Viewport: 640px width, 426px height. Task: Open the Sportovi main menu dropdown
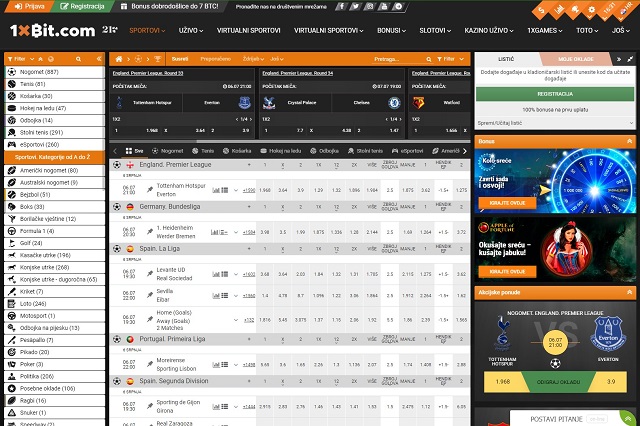point(147,31)
